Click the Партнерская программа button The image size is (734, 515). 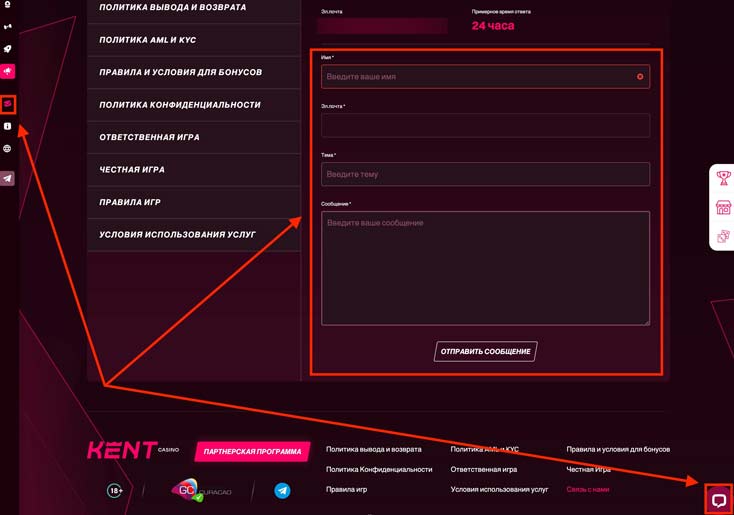[252, 452]
